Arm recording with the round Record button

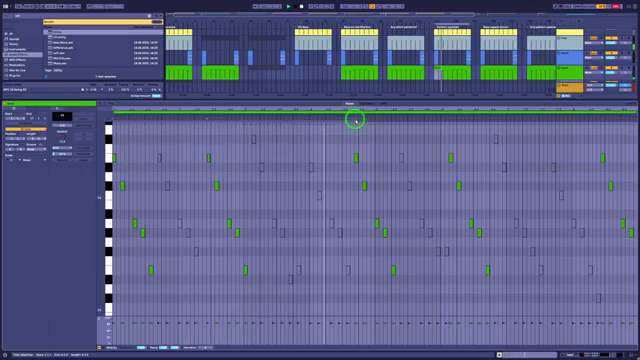point(302,7)
